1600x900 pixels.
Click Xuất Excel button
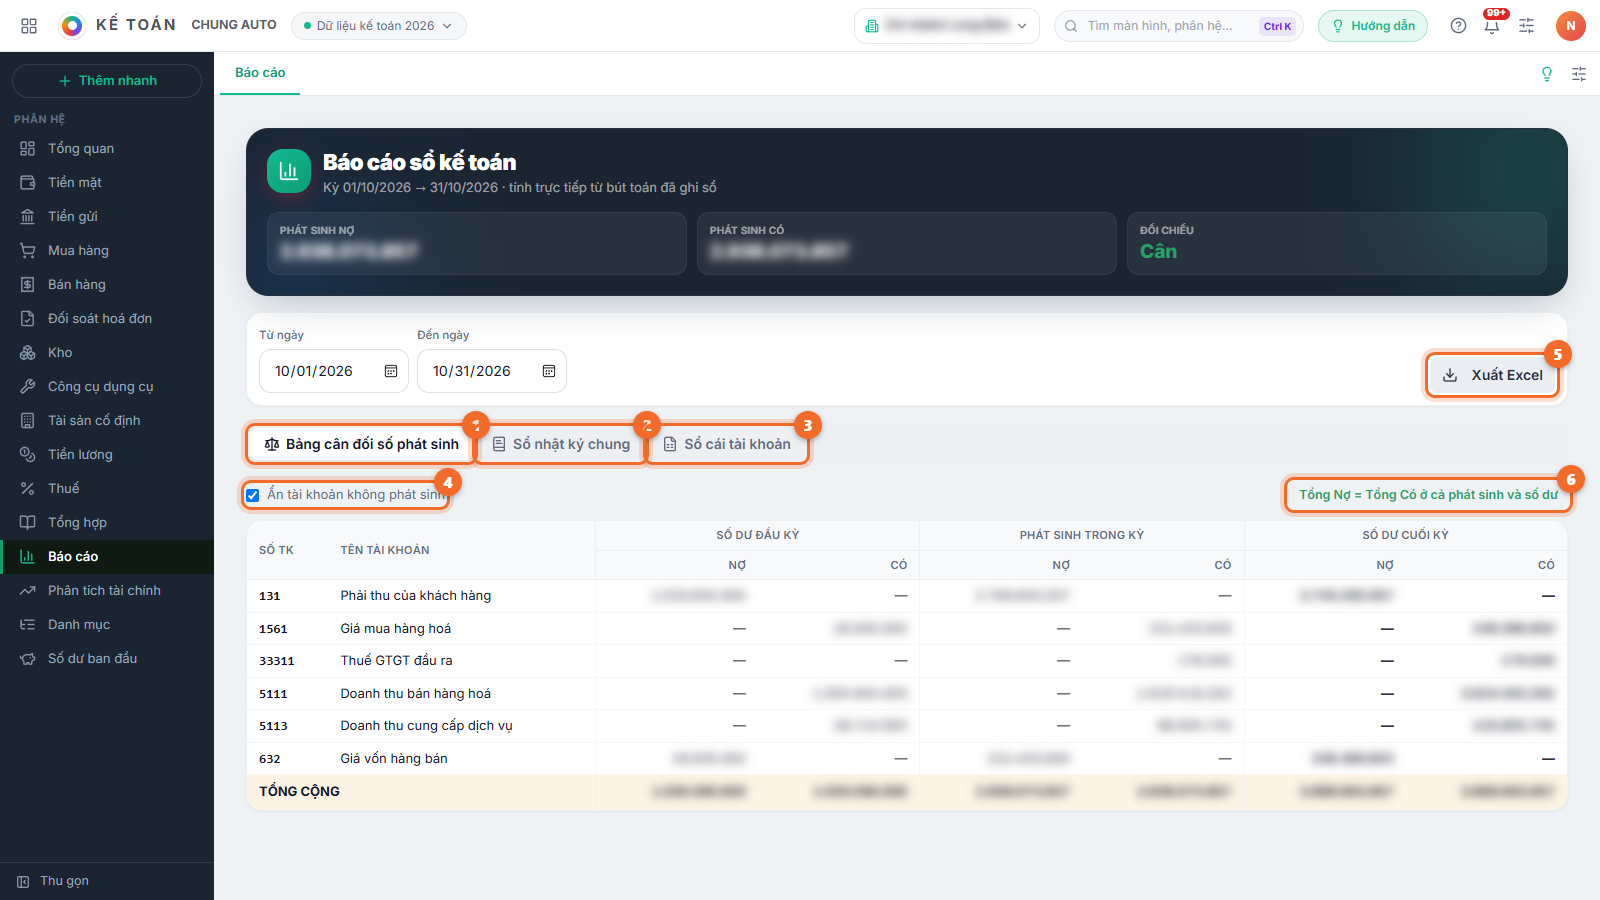[x=1492, y=375]
